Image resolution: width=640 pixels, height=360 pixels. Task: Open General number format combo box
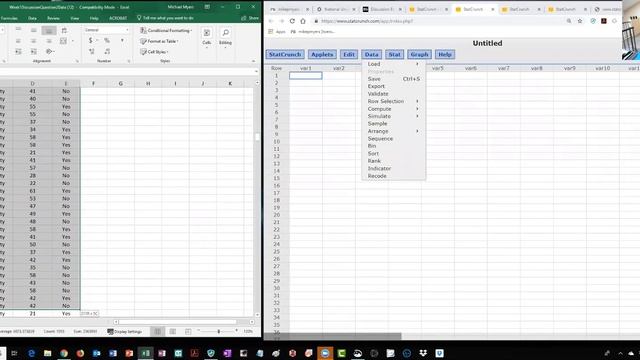[107, 30]
